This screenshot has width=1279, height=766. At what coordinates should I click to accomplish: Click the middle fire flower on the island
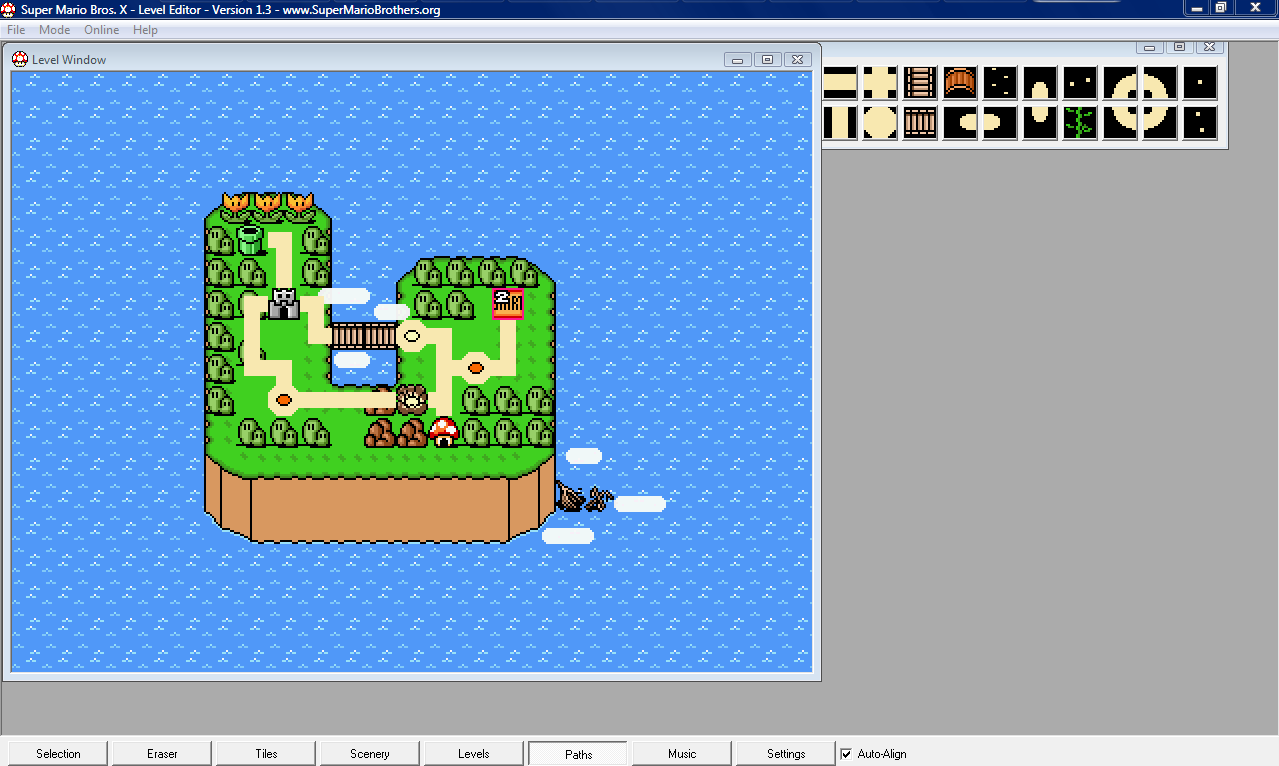point(268,206)
